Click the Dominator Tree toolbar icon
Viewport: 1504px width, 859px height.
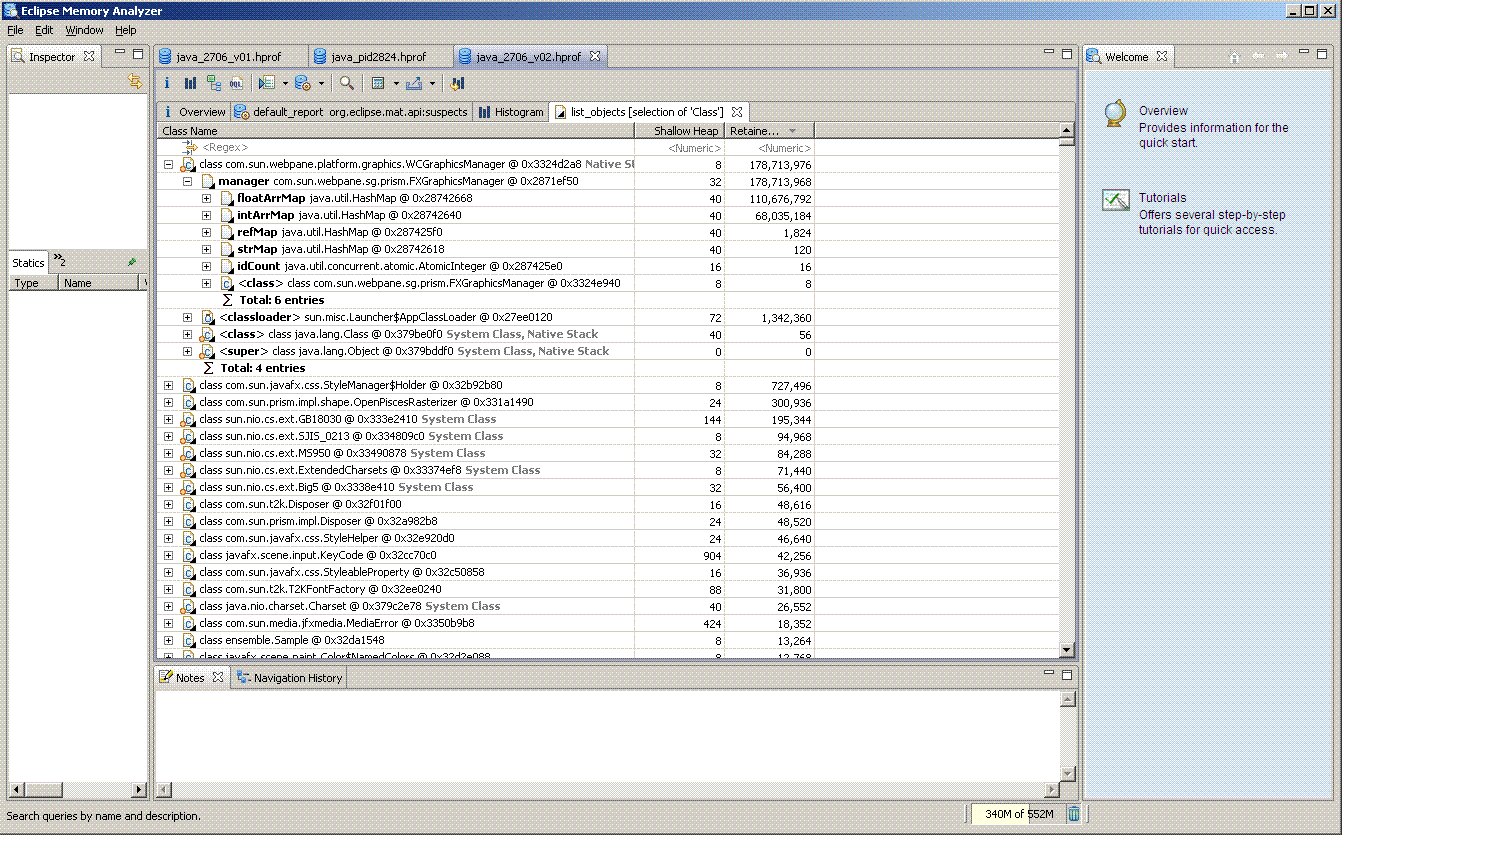pos(214,84)
